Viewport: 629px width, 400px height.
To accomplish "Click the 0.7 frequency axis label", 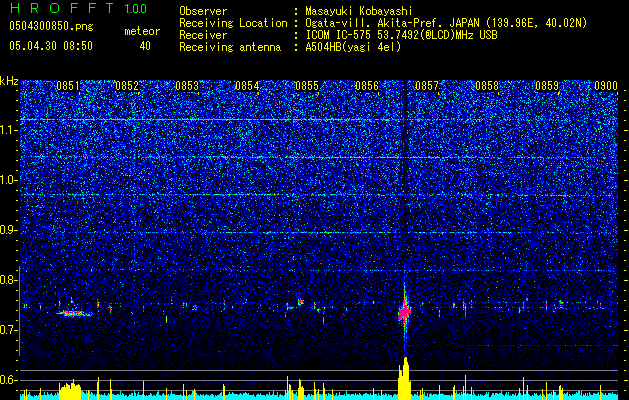I will [x=8, y=330].
